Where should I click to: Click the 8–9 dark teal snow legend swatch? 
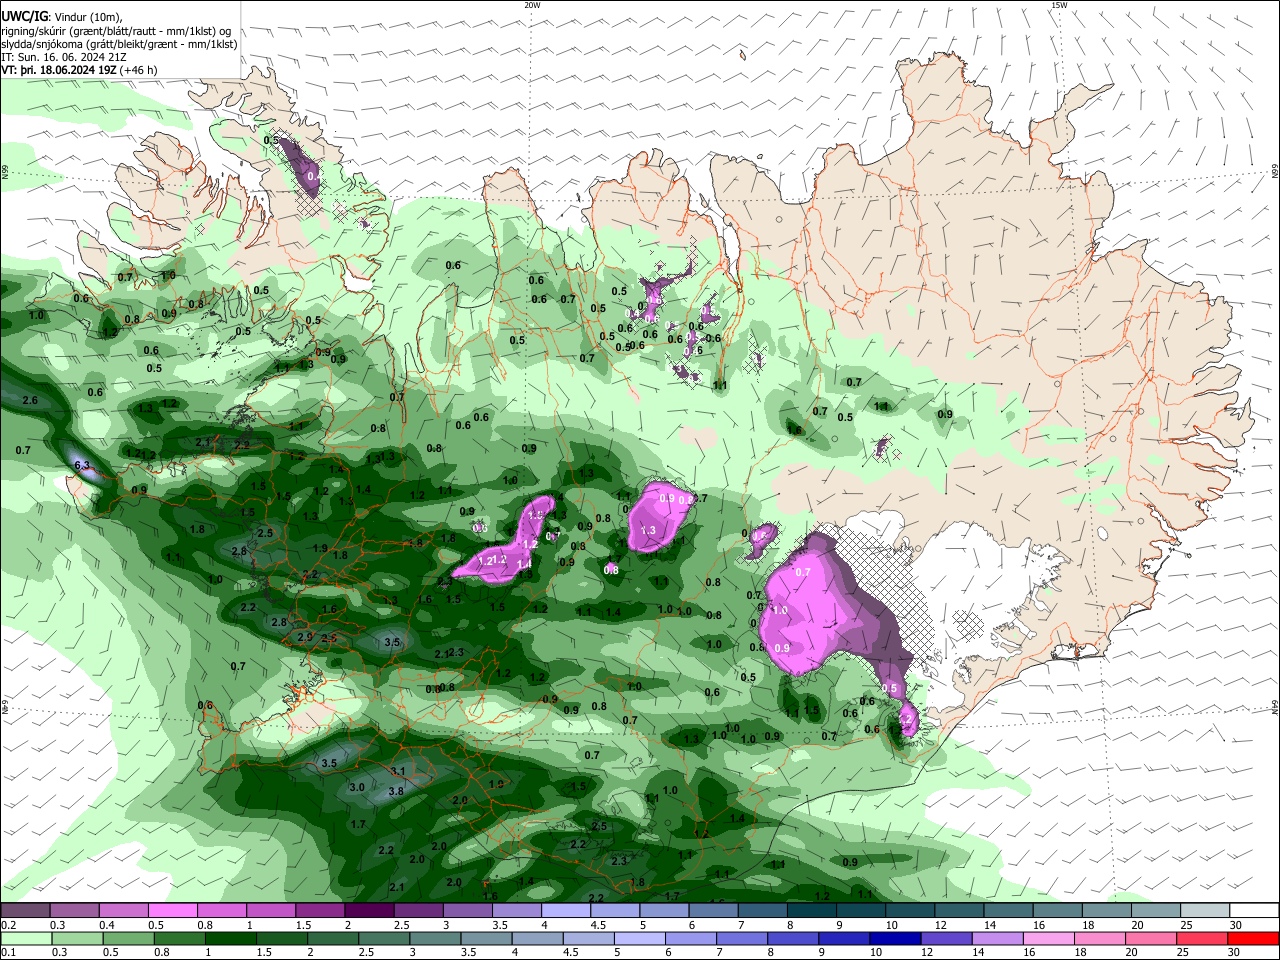(x=811, y=911)
